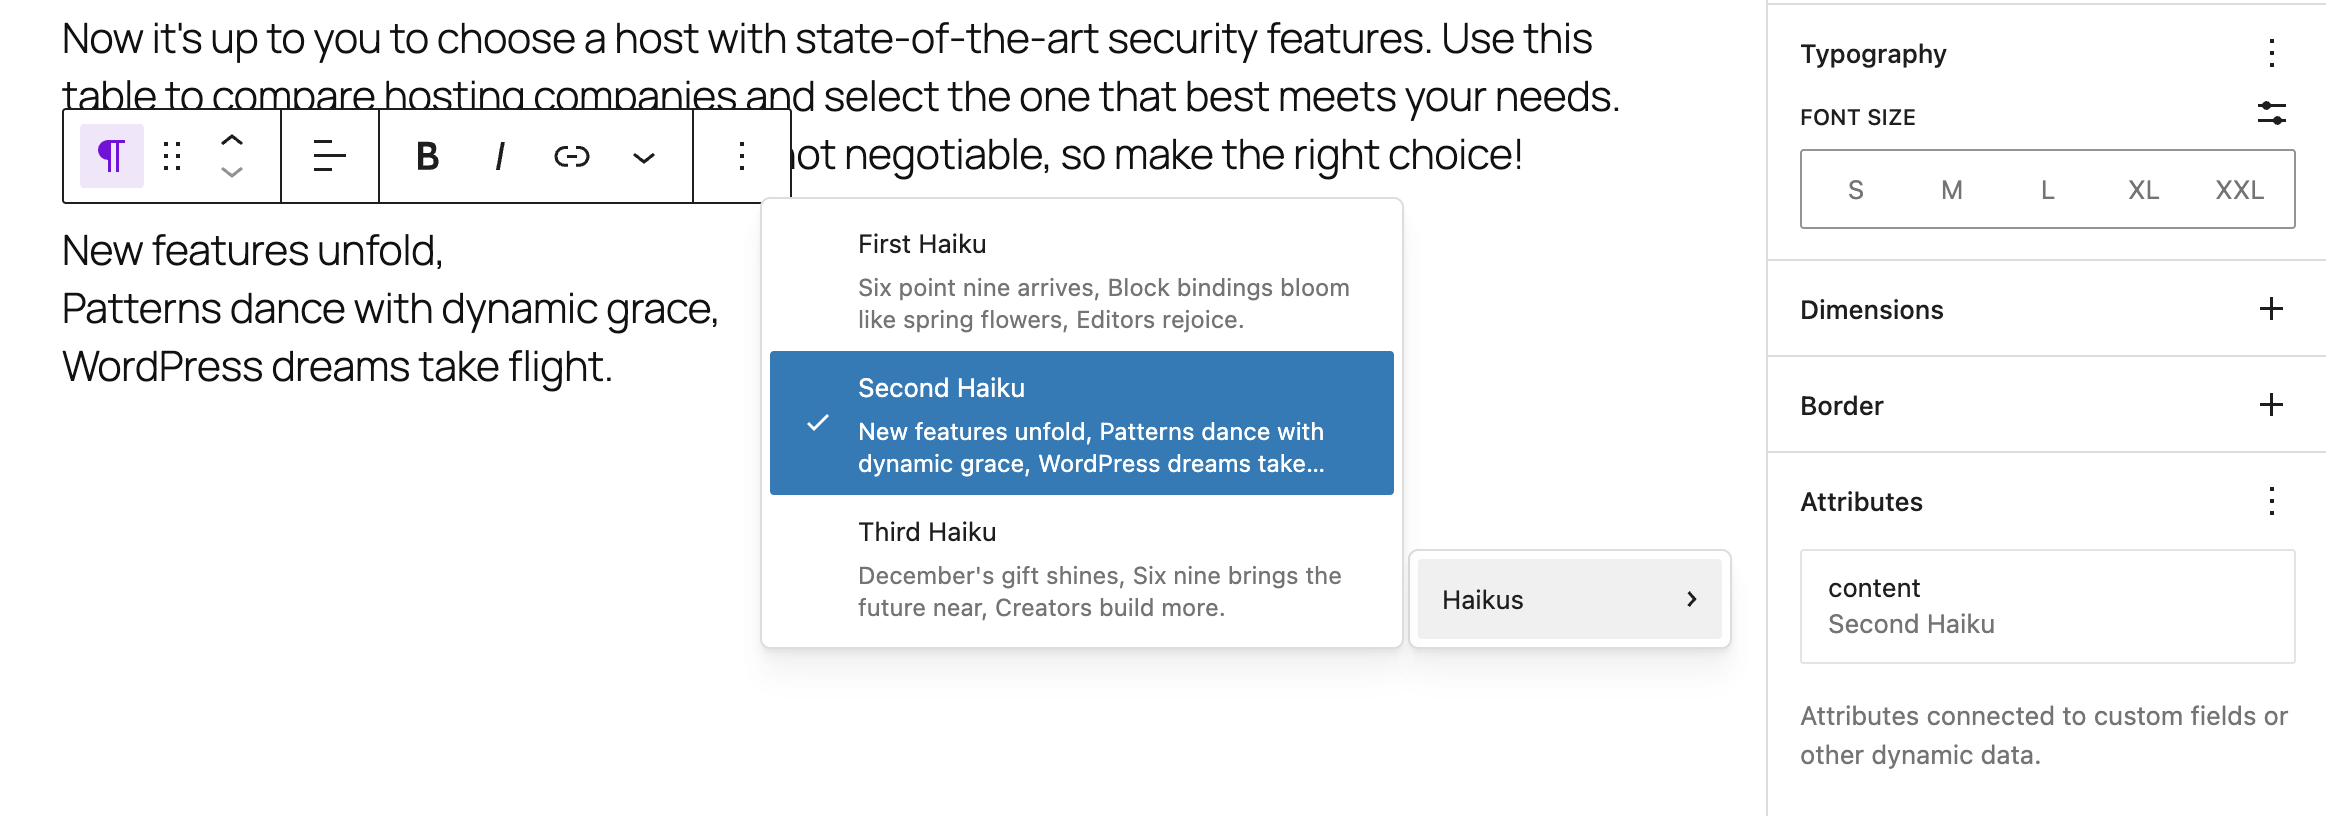Select the paragraph block type icon
This screenshot has width=2326, height=816.
coord(113,156)
